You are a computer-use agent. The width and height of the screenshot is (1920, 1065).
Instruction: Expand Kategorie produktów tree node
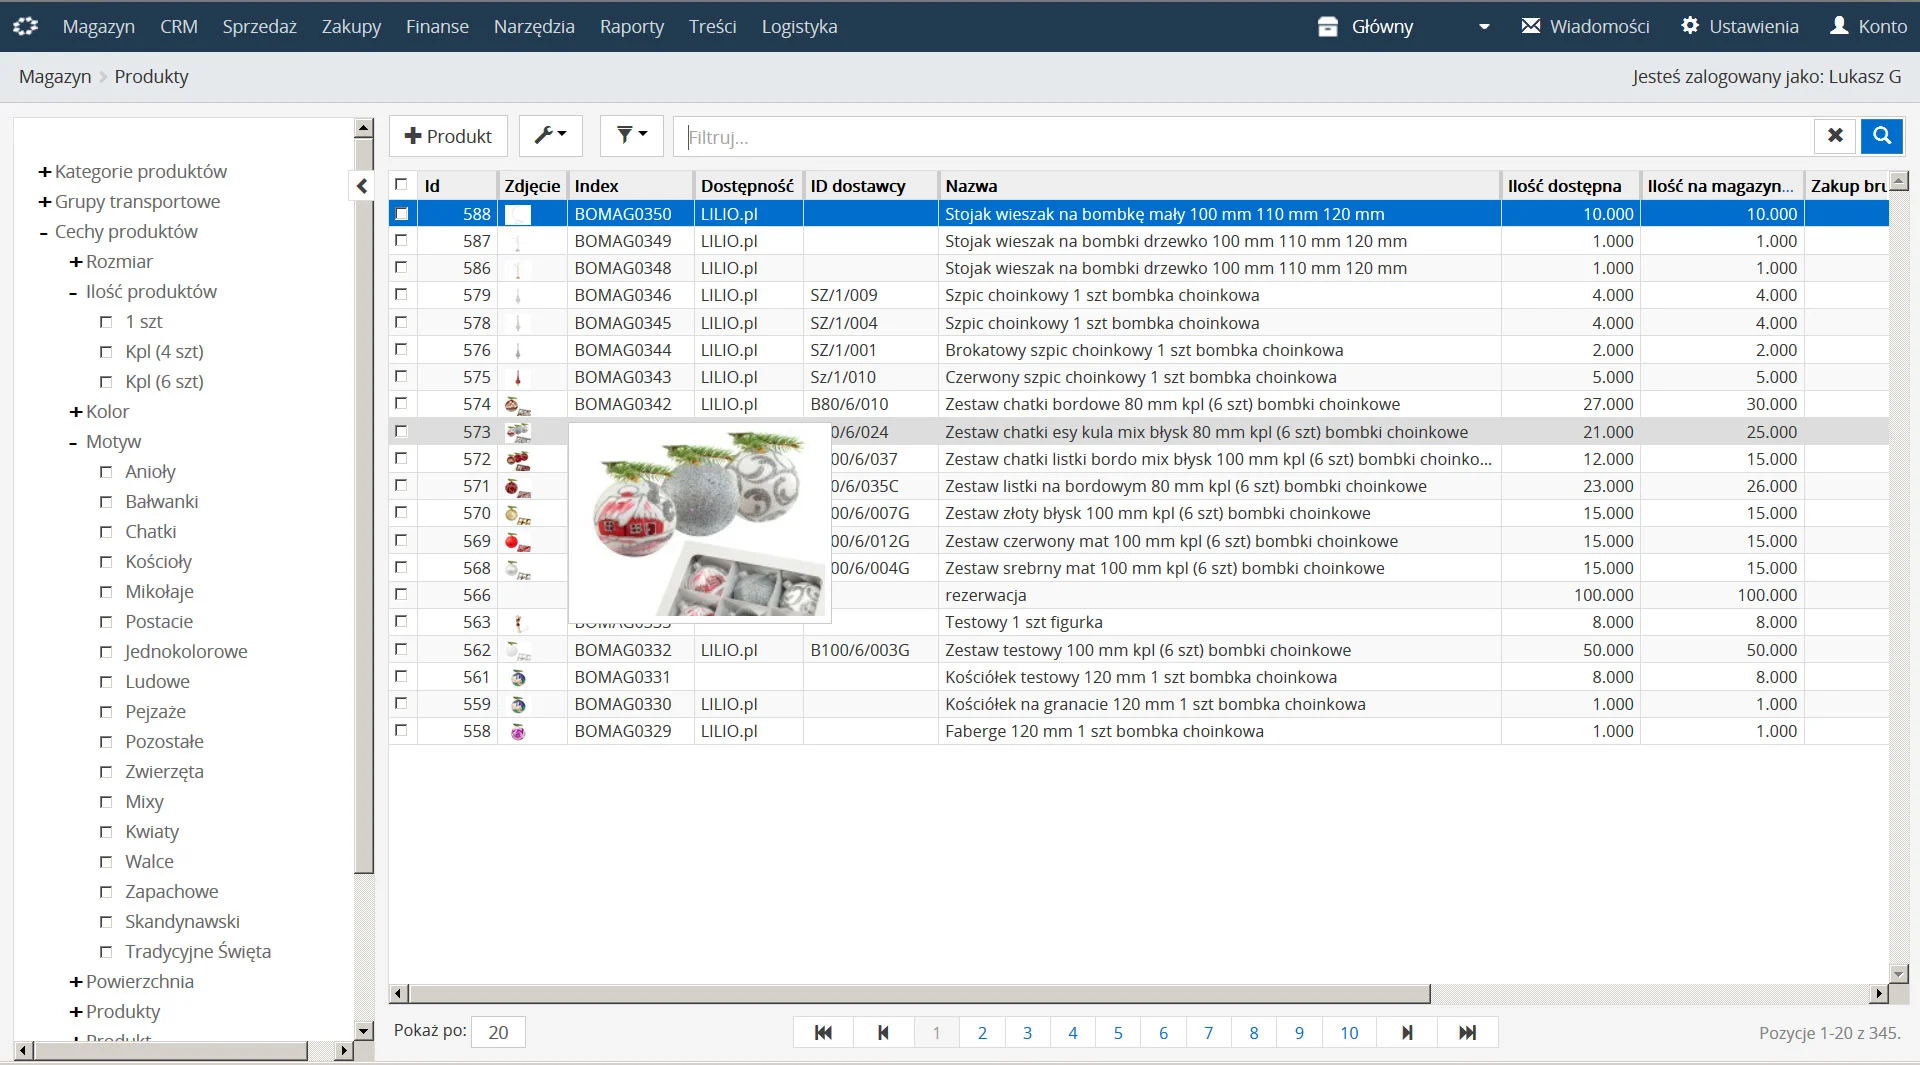click(x=45, y=172)
